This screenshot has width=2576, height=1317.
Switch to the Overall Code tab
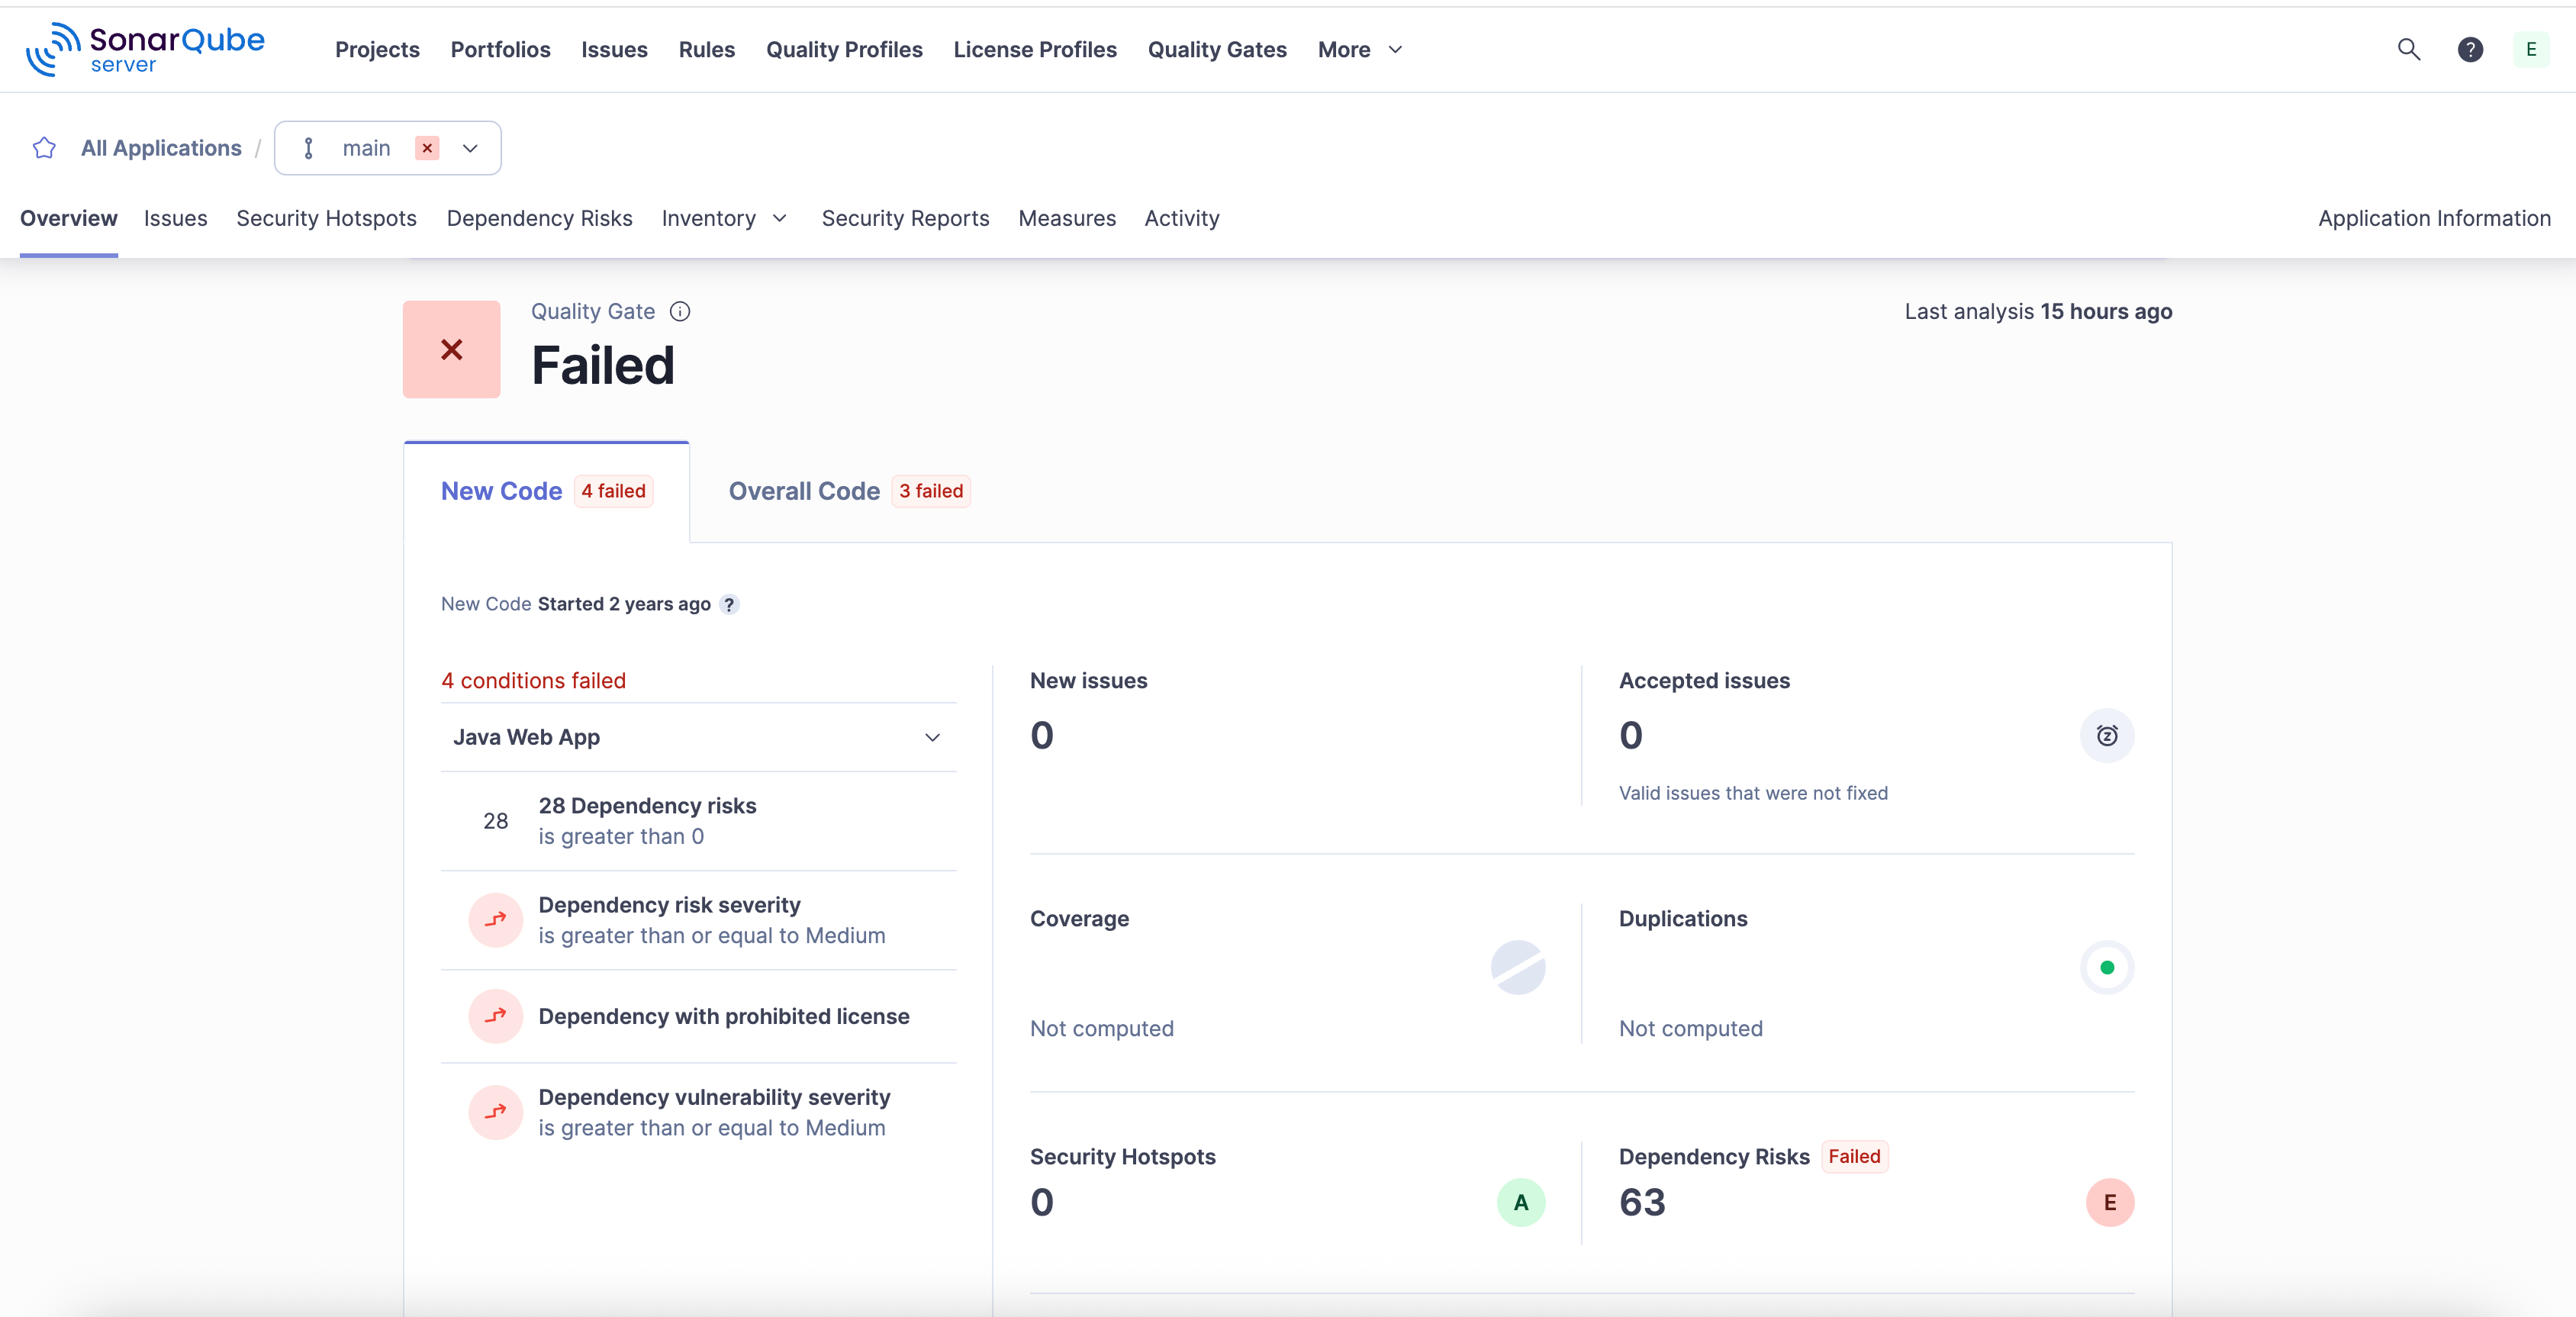click(x=804, y=491)
